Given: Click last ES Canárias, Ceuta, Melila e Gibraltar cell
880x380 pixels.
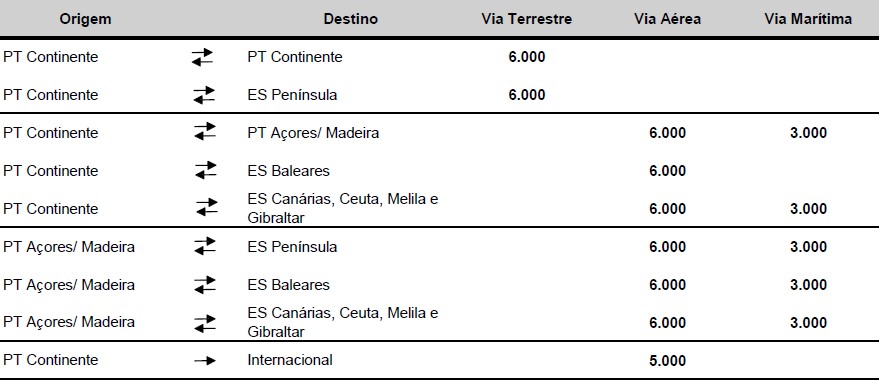Looking at the screenshot, I should 343,322.
